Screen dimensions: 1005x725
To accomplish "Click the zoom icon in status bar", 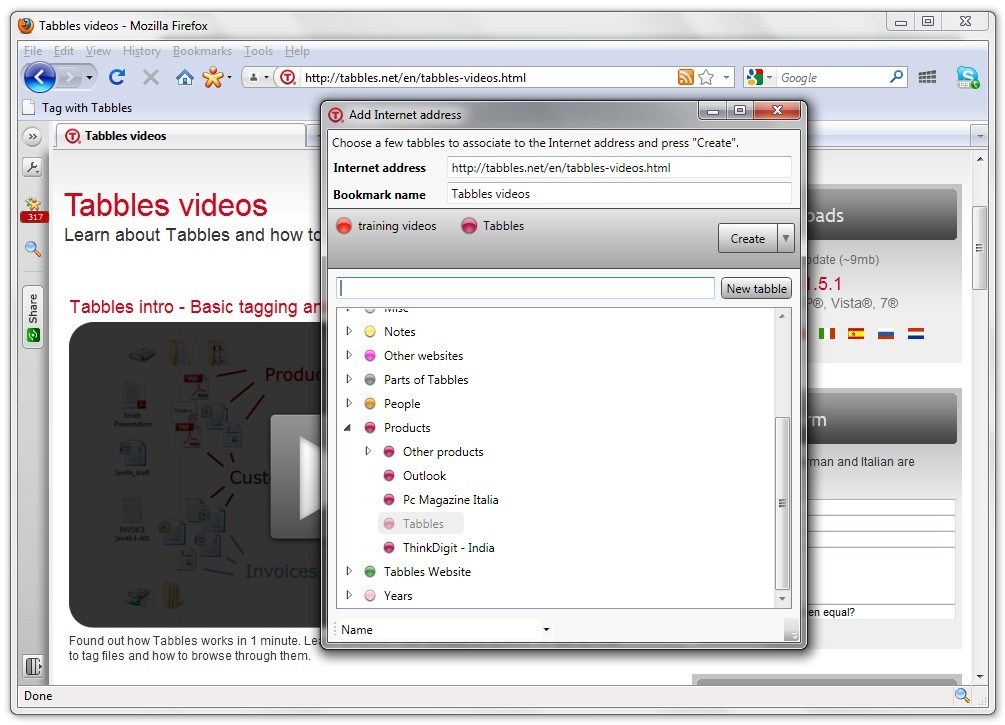I will click(x=962, y=696).
